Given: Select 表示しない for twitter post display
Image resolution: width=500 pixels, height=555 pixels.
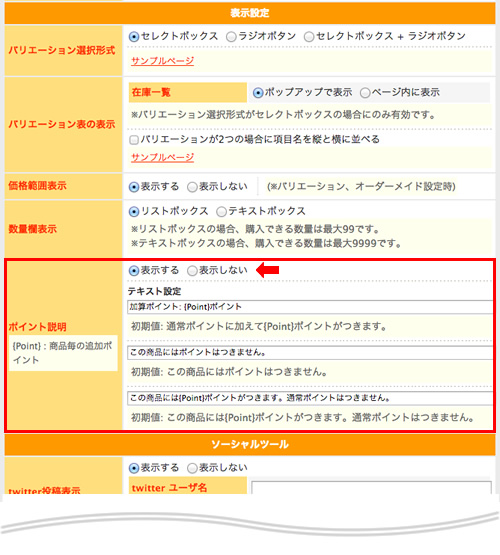Looking at the screenshot, I should tap(192, 468).
